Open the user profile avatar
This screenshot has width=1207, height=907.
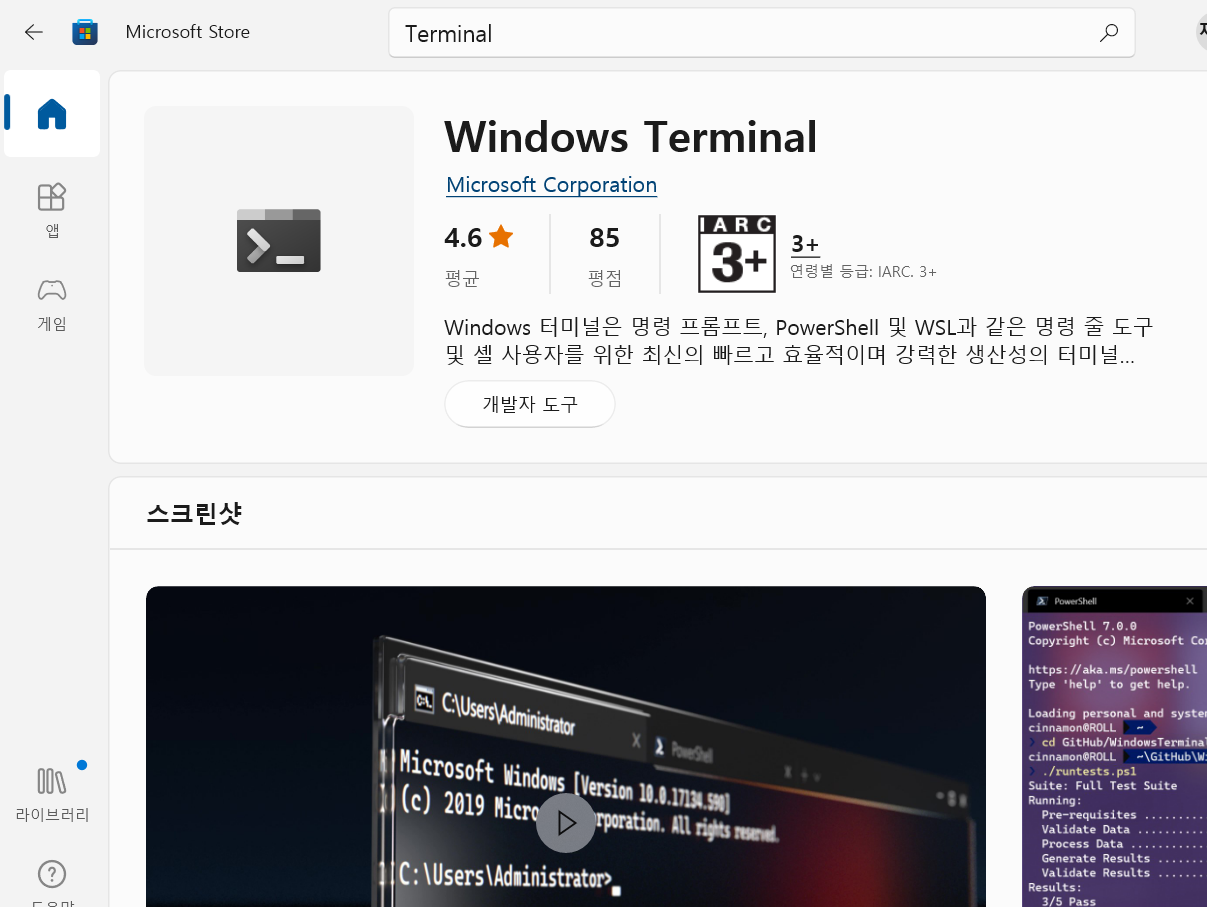click(1201, 32)
